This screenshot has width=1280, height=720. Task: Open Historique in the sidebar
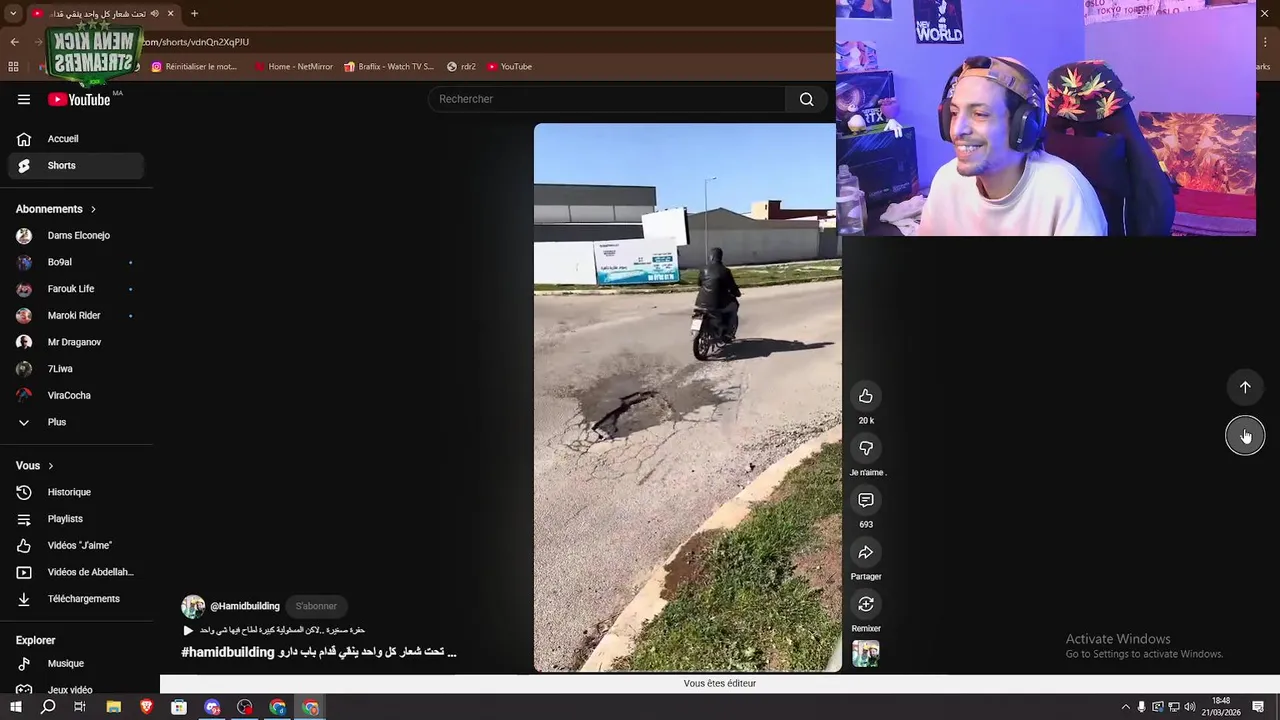(x=76, y=492)
